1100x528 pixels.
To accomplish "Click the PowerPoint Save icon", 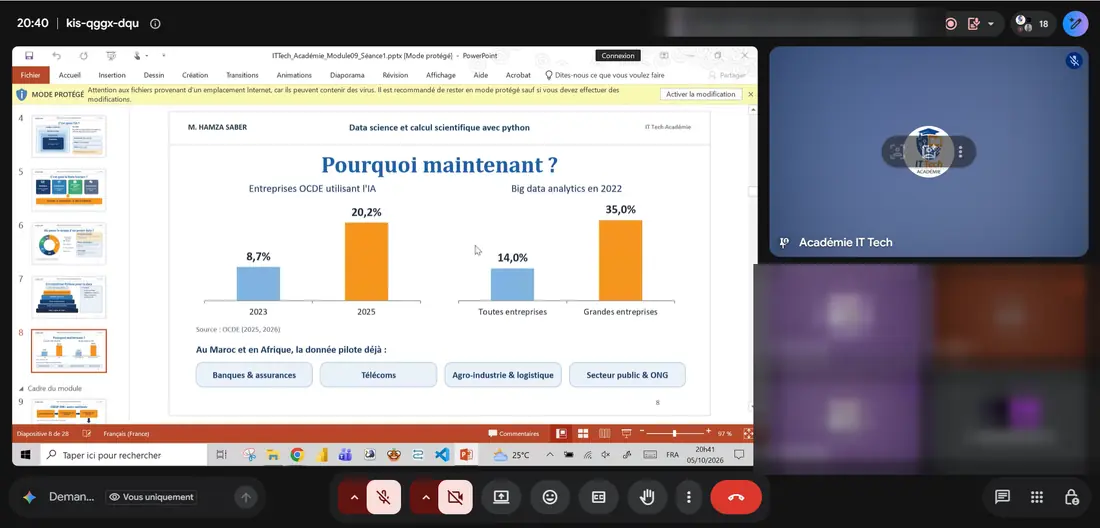I will [x=29, y=55].
